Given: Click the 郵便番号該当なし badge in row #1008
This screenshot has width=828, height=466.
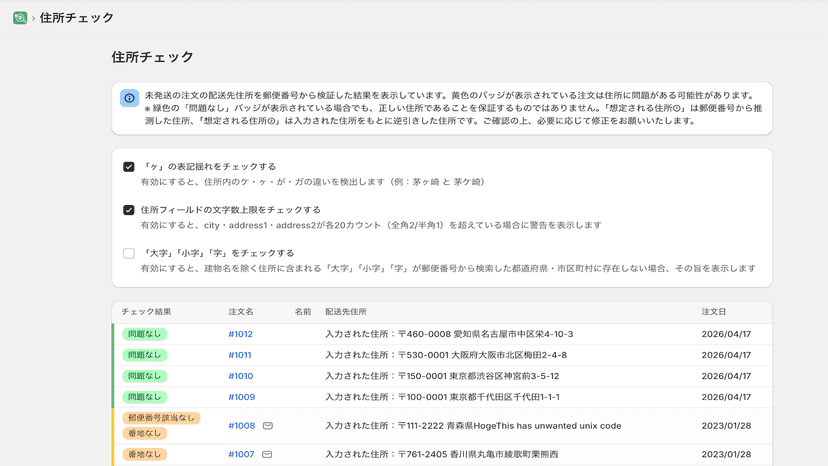Looking at the screenshot, I should point(161,418).
